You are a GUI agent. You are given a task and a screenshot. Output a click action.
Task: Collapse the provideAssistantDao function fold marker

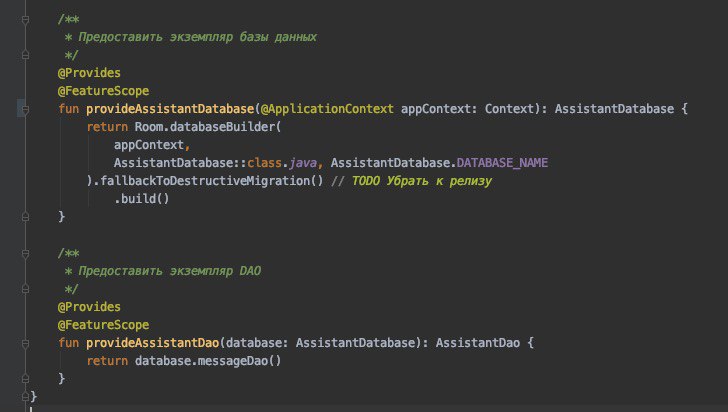click(x=26, y=344)
